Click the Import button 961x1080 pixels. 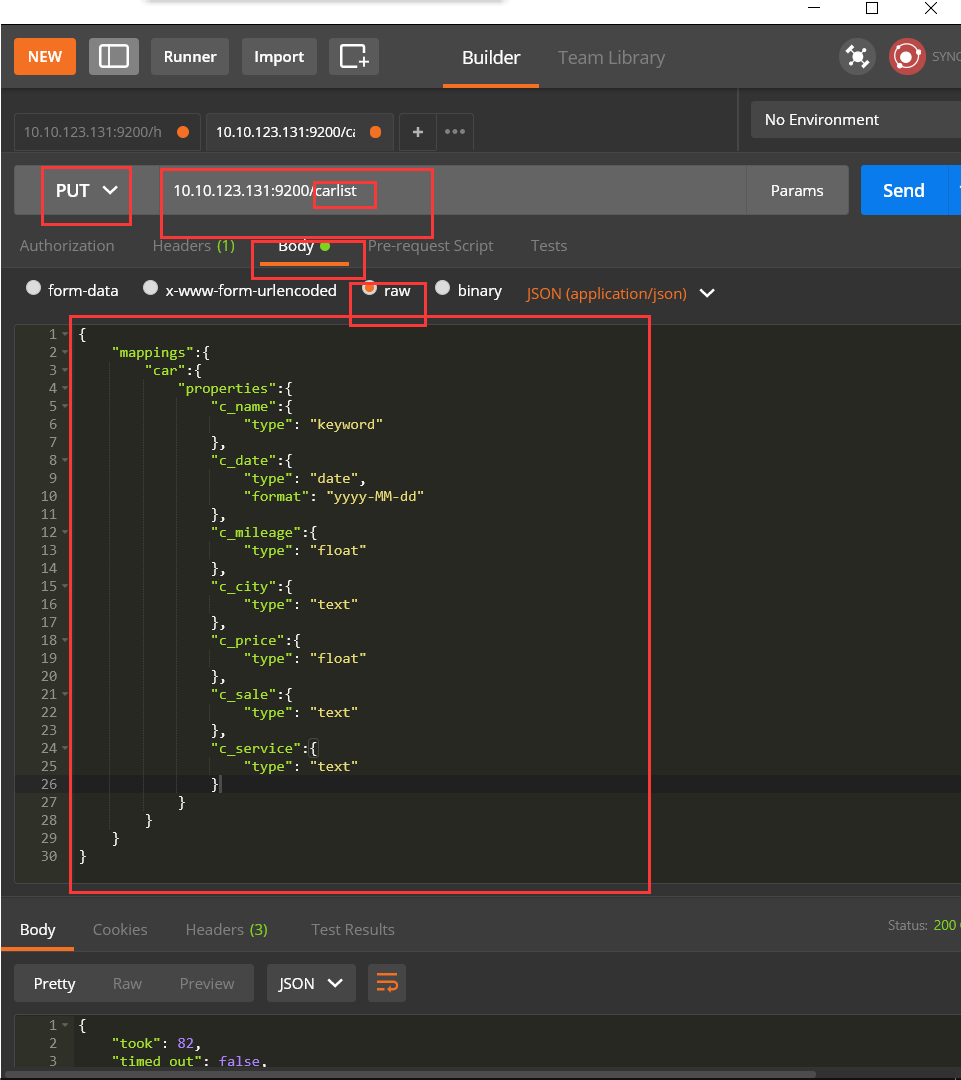click(x=279, y=56)
